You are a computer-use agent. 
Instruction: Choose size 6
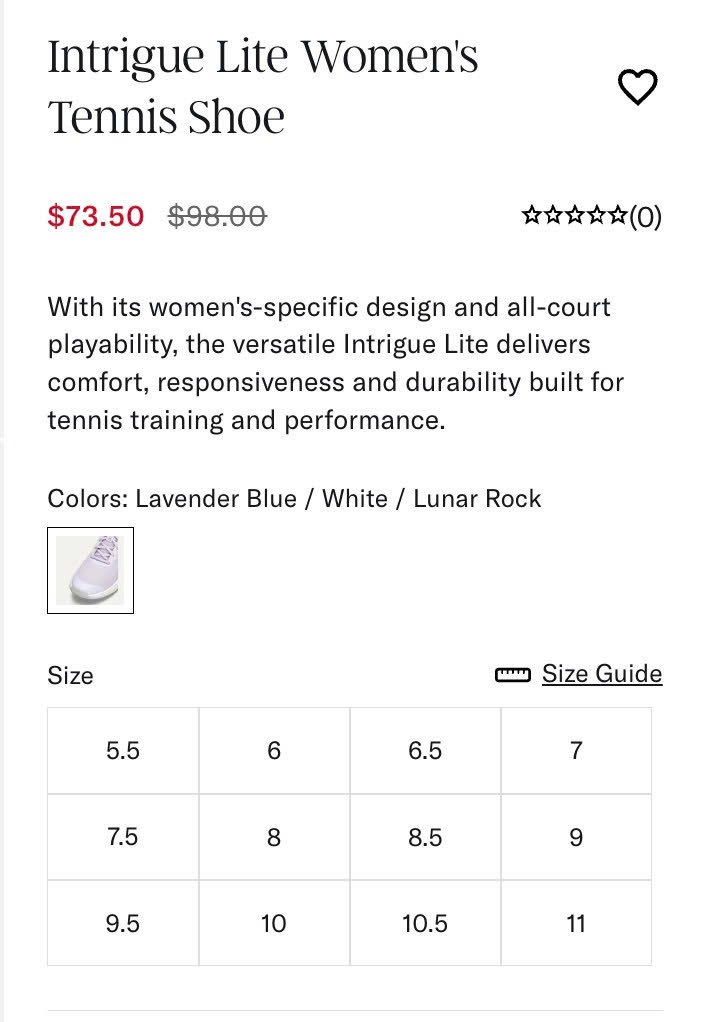(274, 751)
